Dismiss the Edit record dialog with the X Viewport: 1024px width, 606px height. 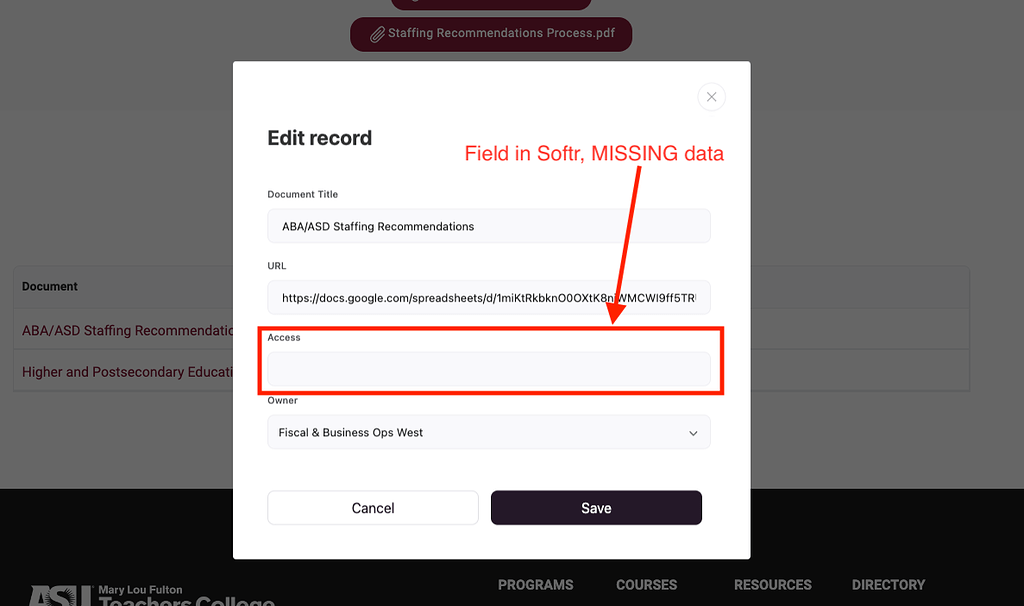(711, 97)
